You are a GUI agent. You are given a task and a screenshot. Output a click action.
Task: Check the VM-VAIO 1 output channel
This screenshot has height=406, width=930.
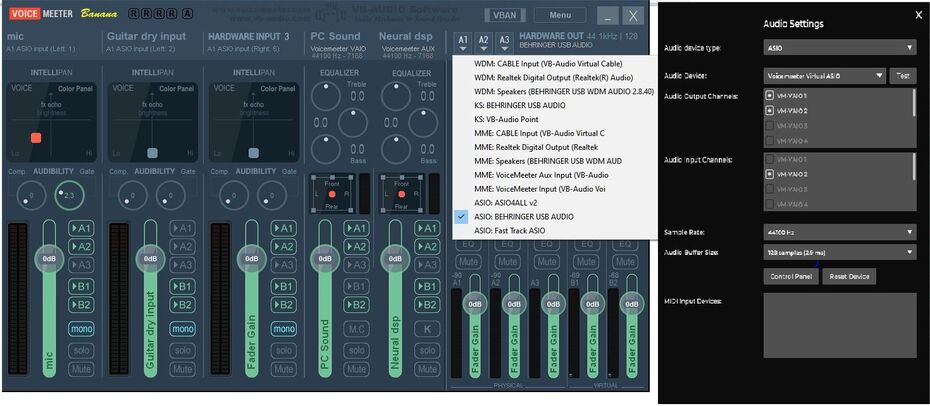770,96
